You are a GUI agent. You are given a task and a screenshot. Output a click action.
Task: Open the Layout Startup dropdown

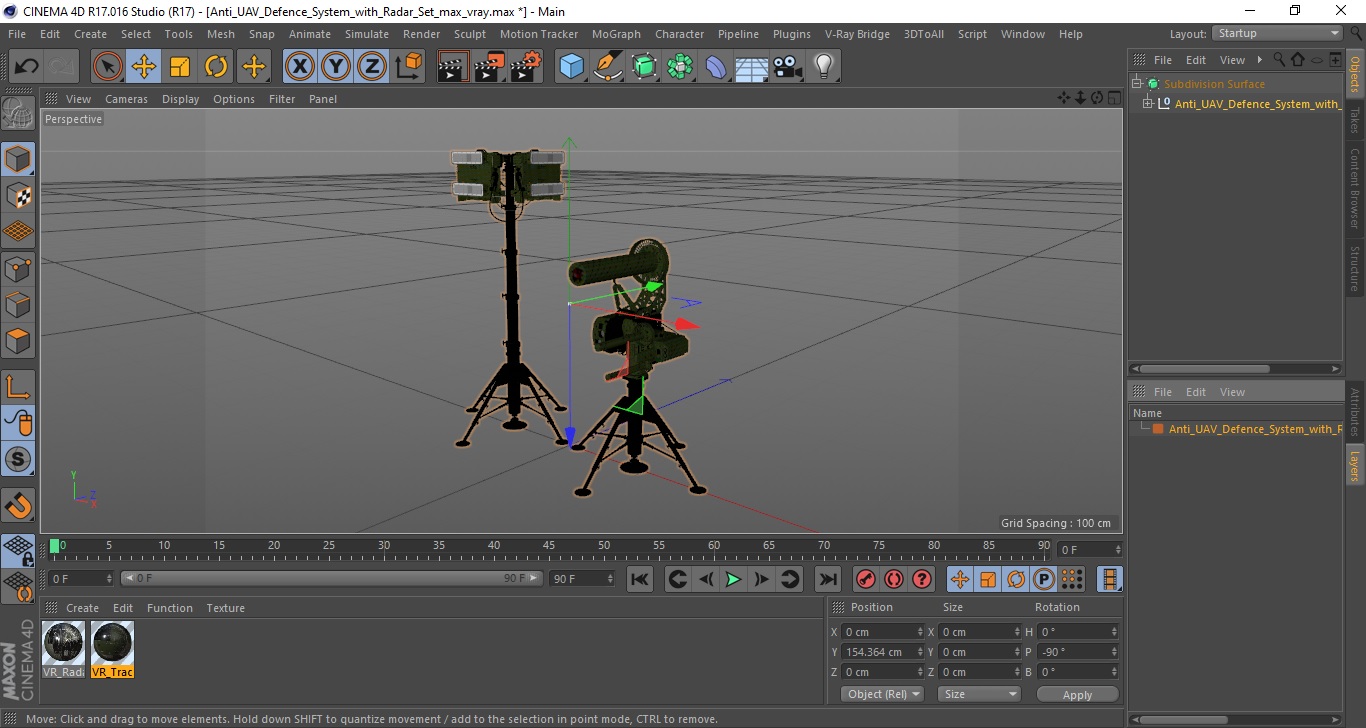click(1277, 33)
